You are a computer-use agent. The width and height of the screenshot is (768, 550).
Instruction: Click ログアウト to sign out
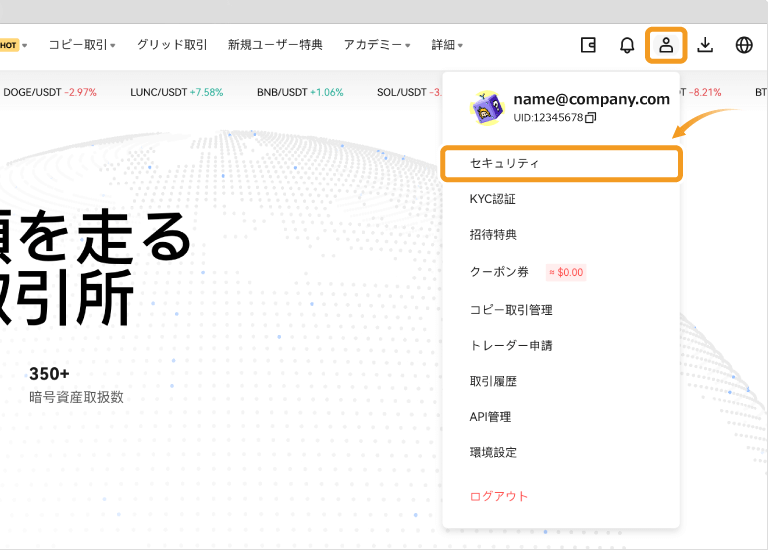[x=499, y=496]
